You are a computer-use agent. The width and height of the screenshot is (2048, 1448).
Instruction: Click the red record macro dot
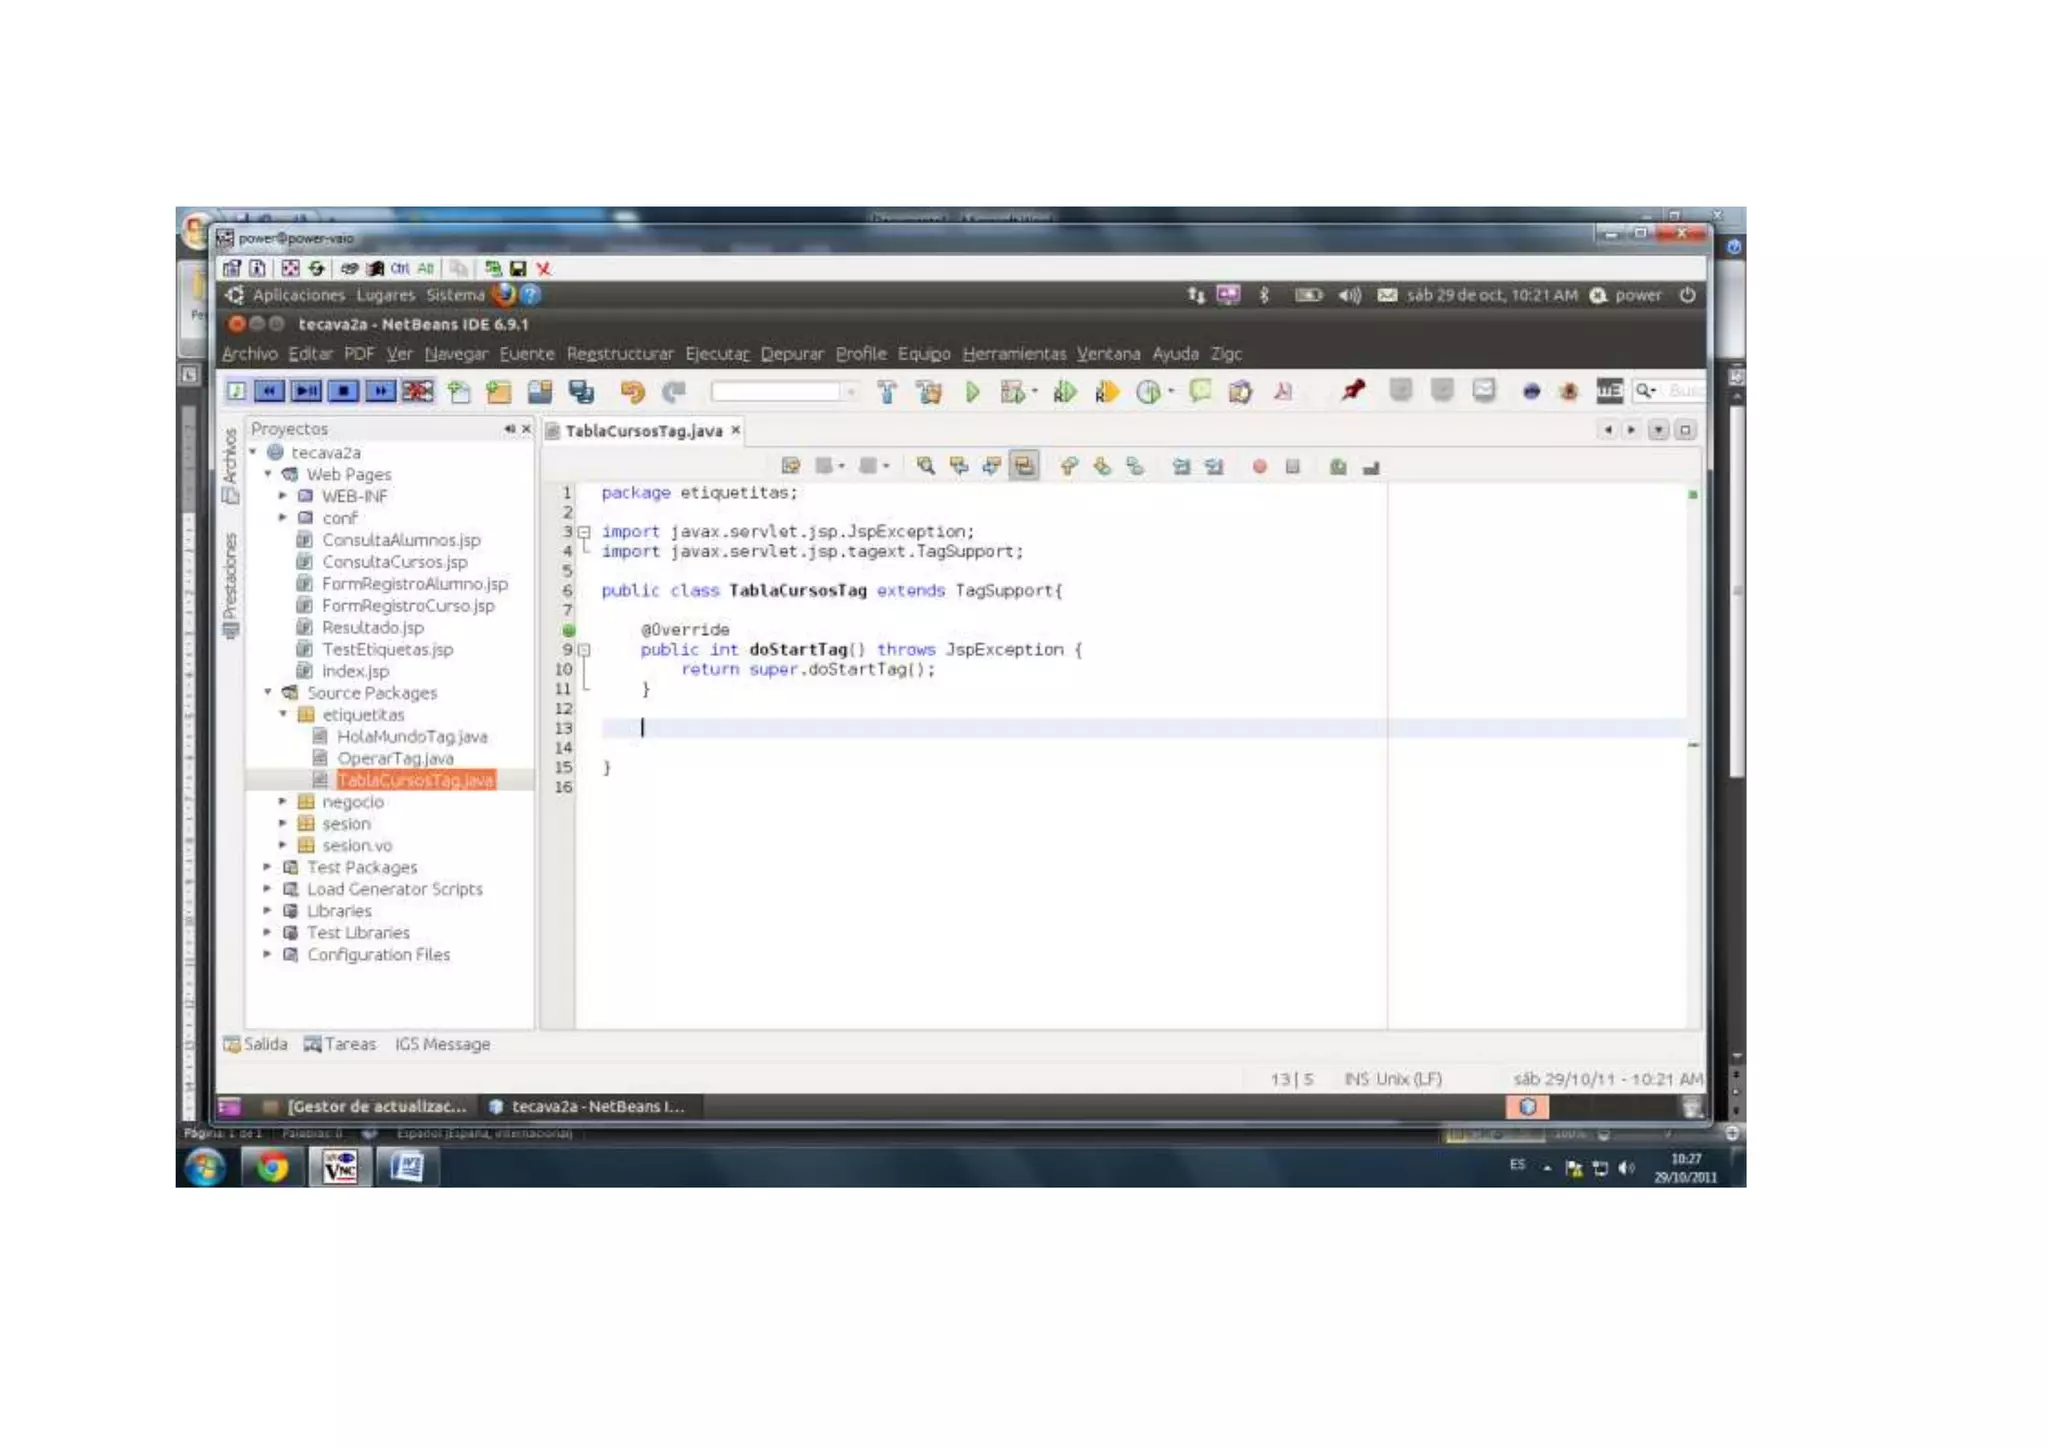1259,466
